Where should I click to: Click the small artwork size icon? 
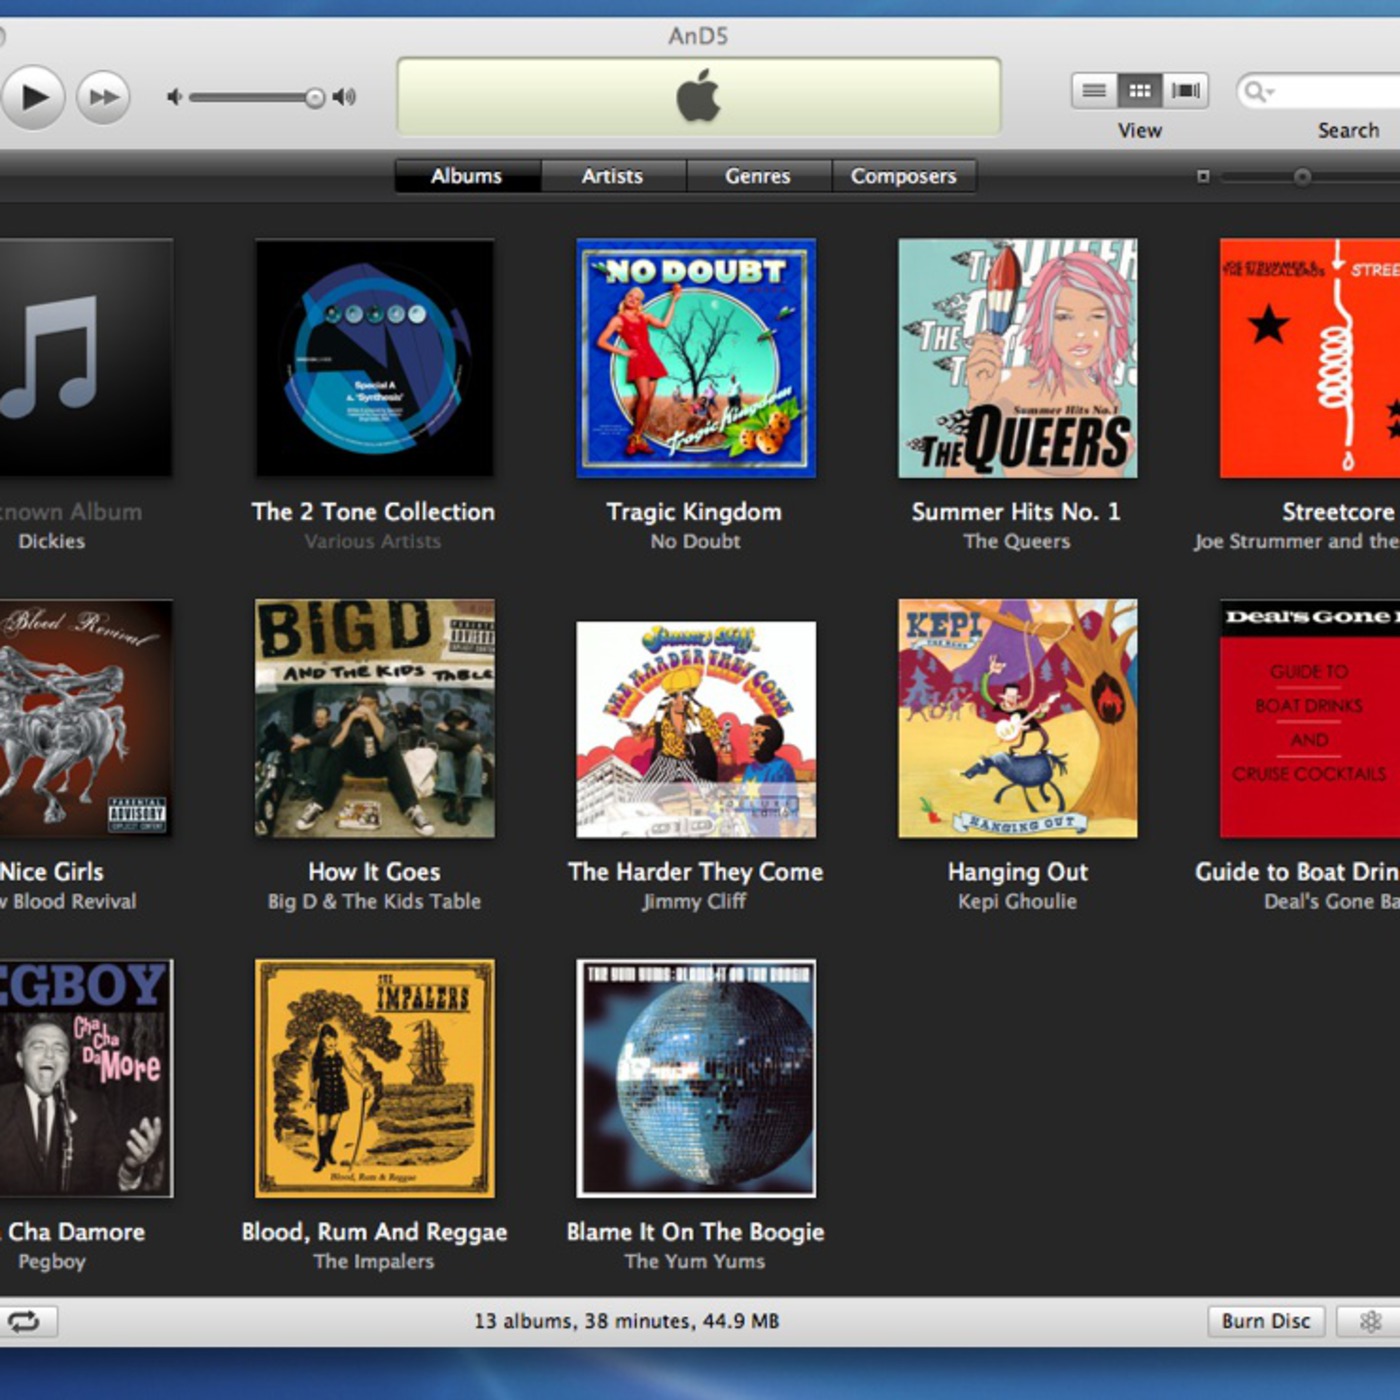tap(1203, 177)
